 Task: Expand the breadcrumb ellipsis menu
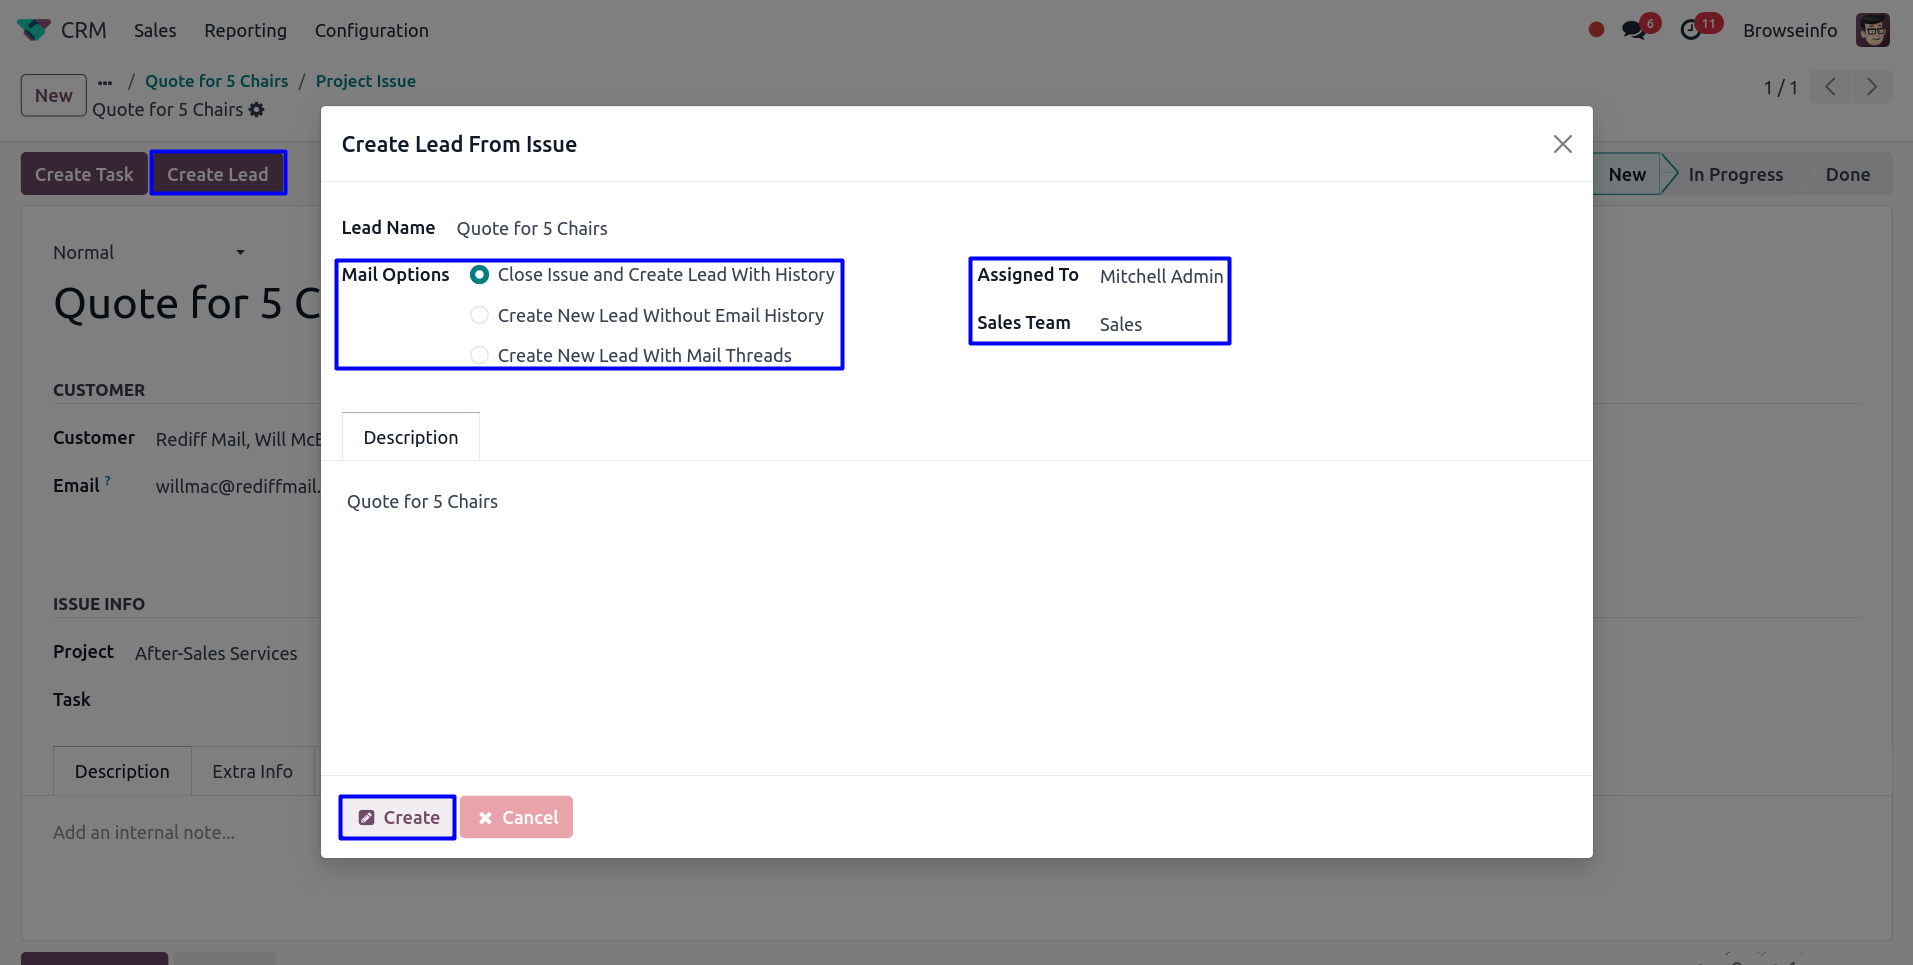click(105, 82)
